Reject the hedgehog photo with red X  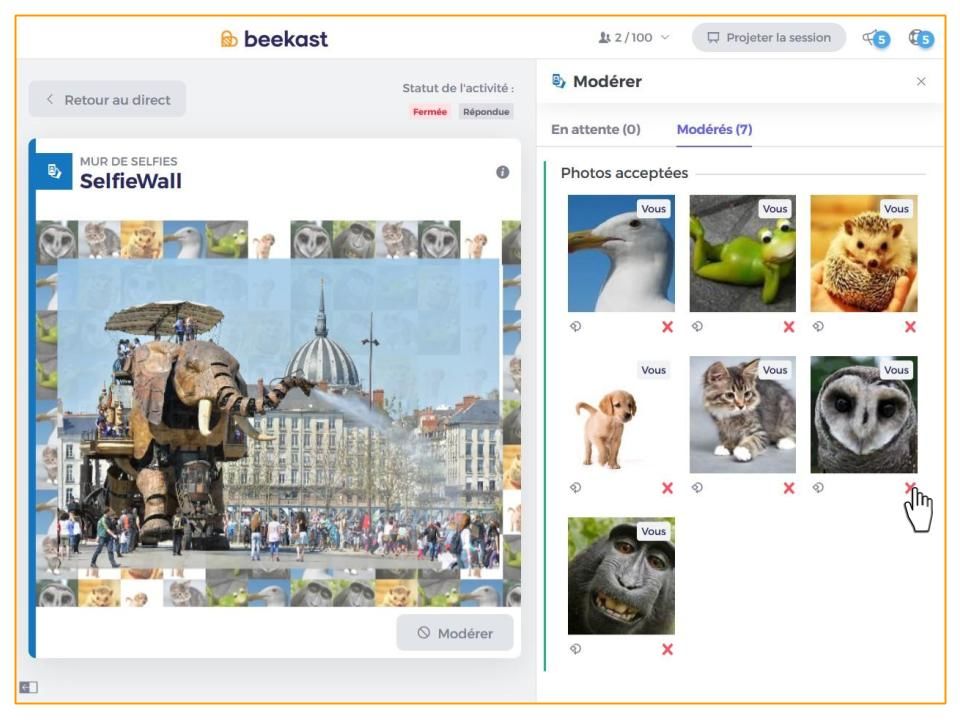coord(910,327)
